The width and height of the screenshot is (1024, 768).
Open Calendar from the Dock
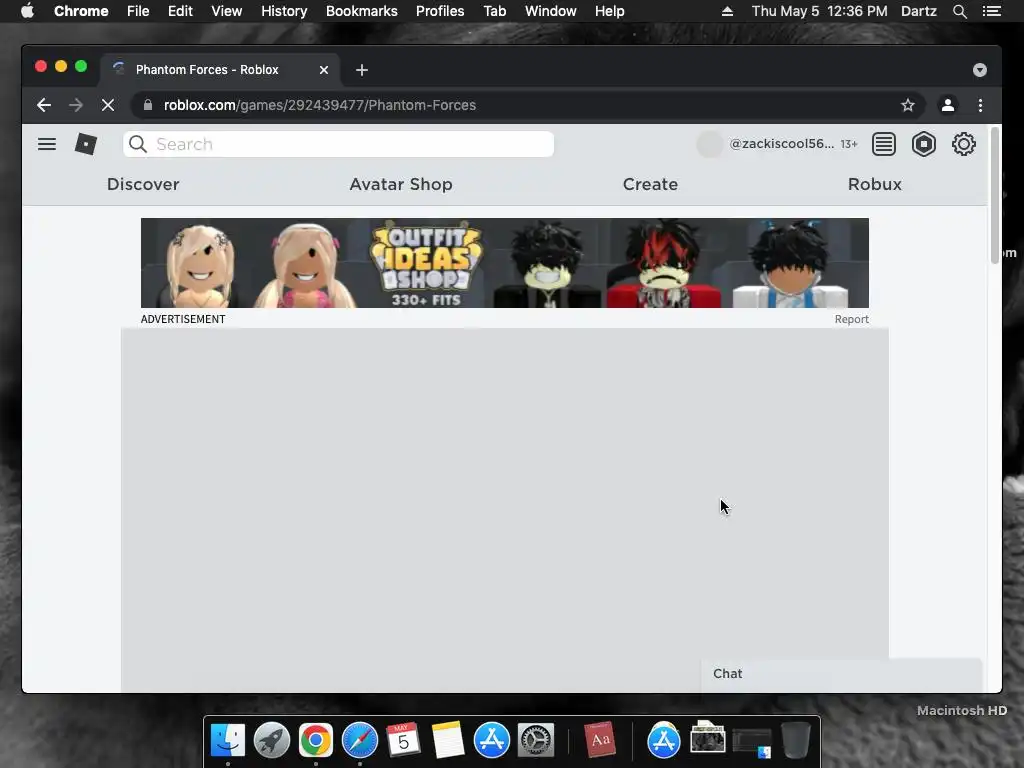(x=404, y=741)
